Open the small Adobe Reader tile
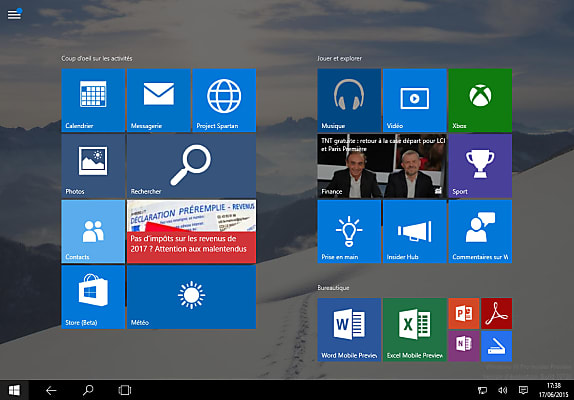The height and width of the screenshot is (400, 574). (496, 314)
